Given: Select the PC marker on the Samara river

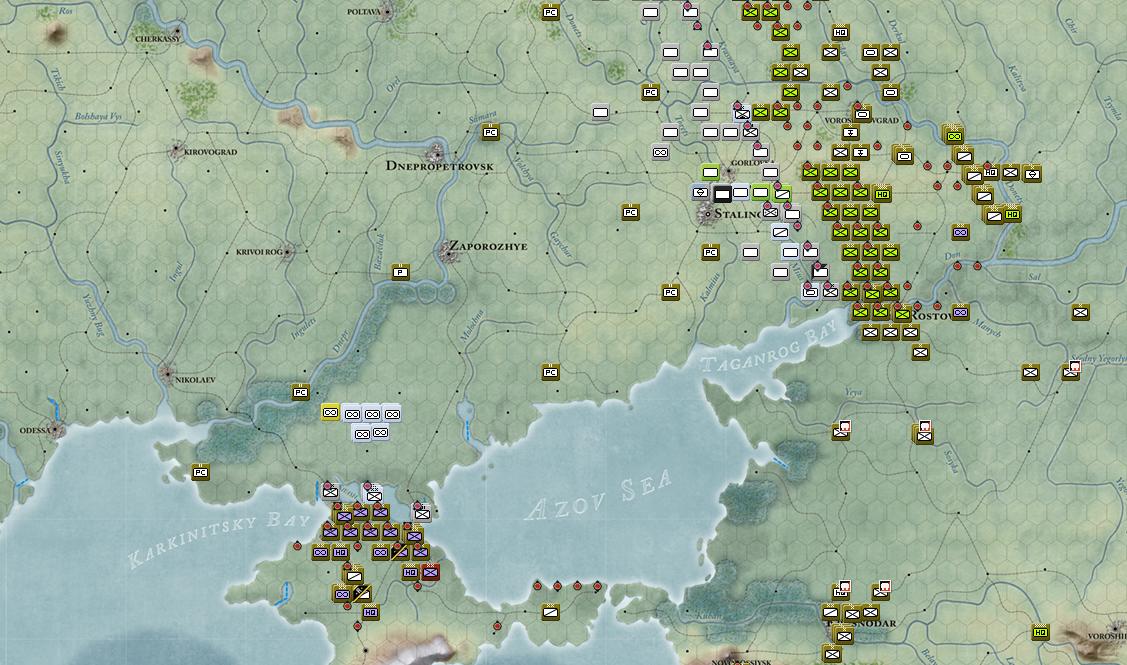Looking at the screenshot, I should (490, 133).
